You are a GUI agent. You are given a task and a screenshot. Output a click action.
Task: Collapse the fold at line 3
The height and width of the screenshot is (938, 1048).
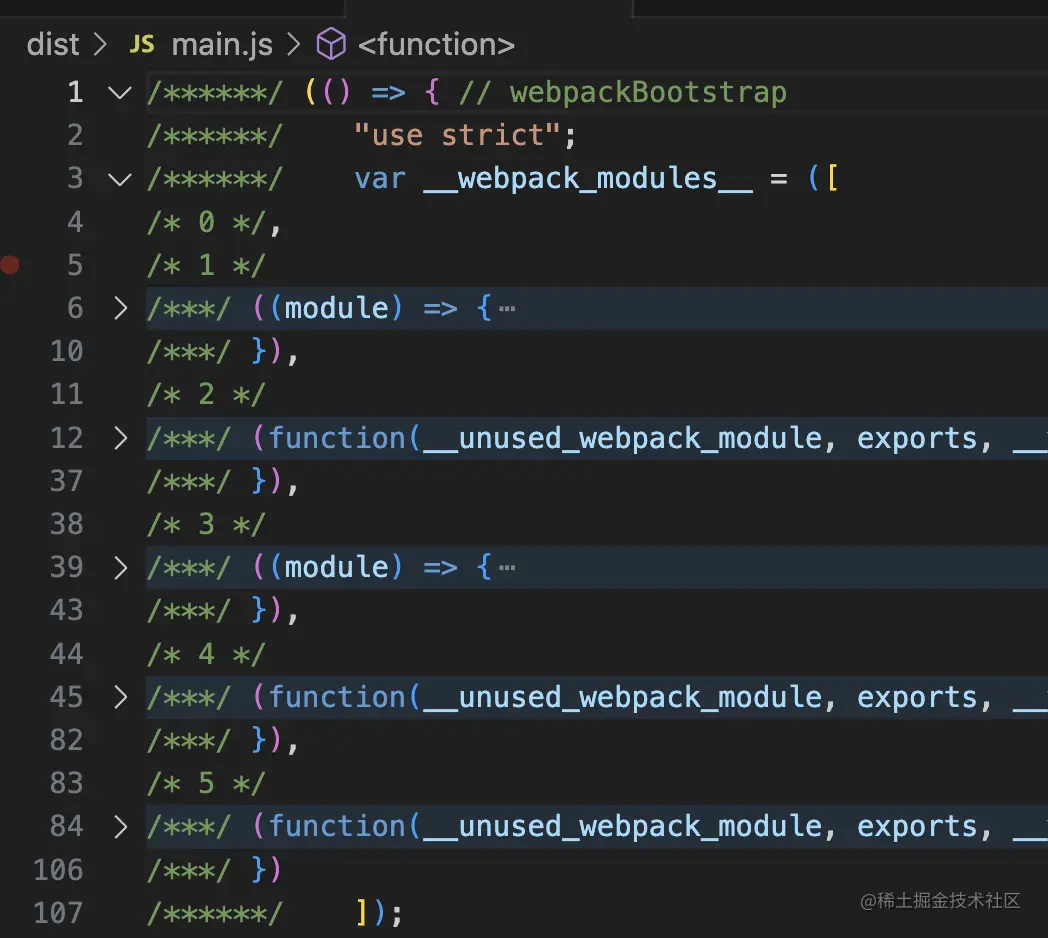click(x=120, y=179)
